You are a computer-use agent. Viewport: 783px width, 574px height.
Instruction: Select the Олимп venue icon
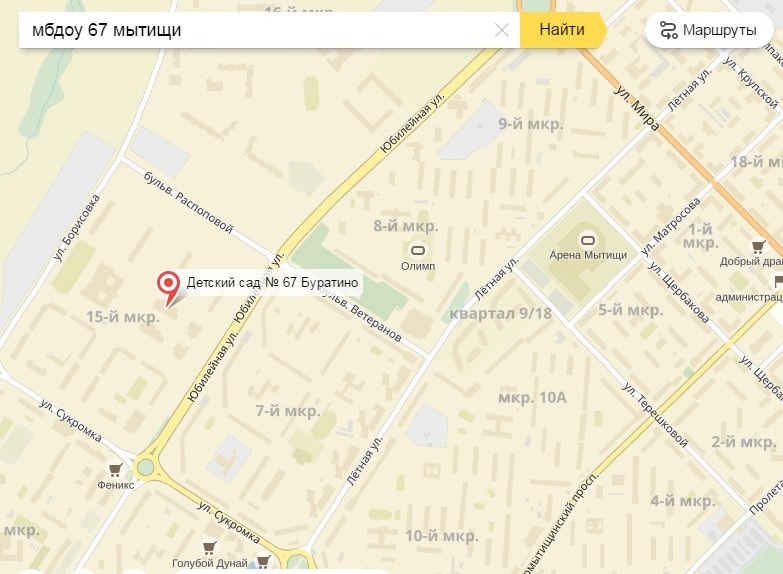click(417, 250)
